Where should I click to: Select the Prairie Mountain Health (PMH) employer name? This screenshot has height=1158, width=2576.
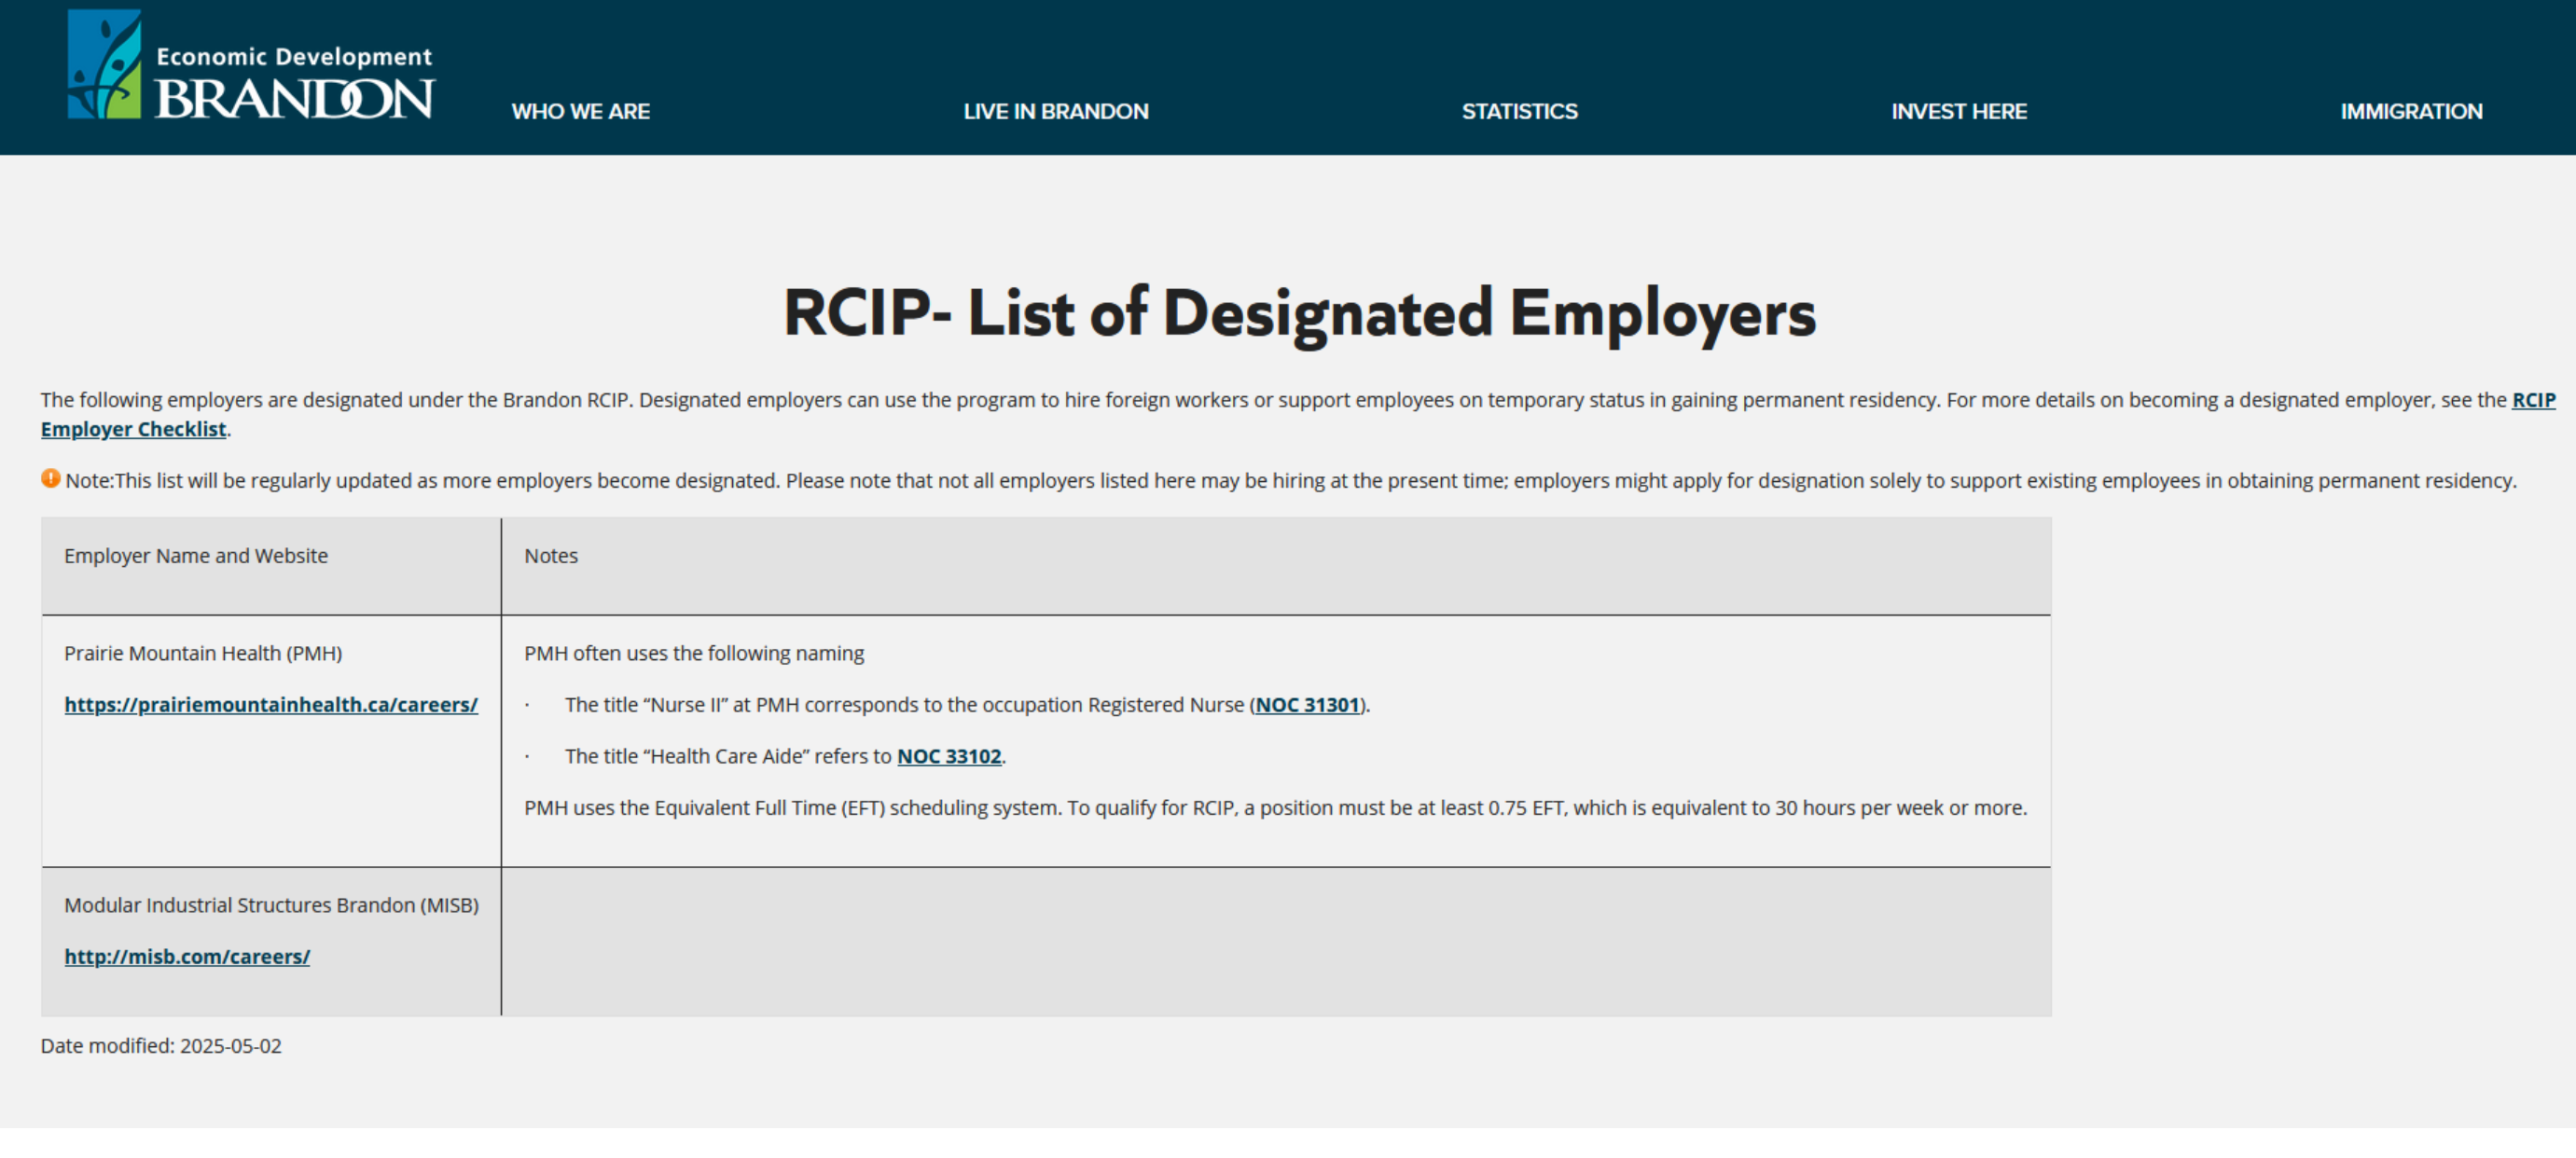click(203, 653)
